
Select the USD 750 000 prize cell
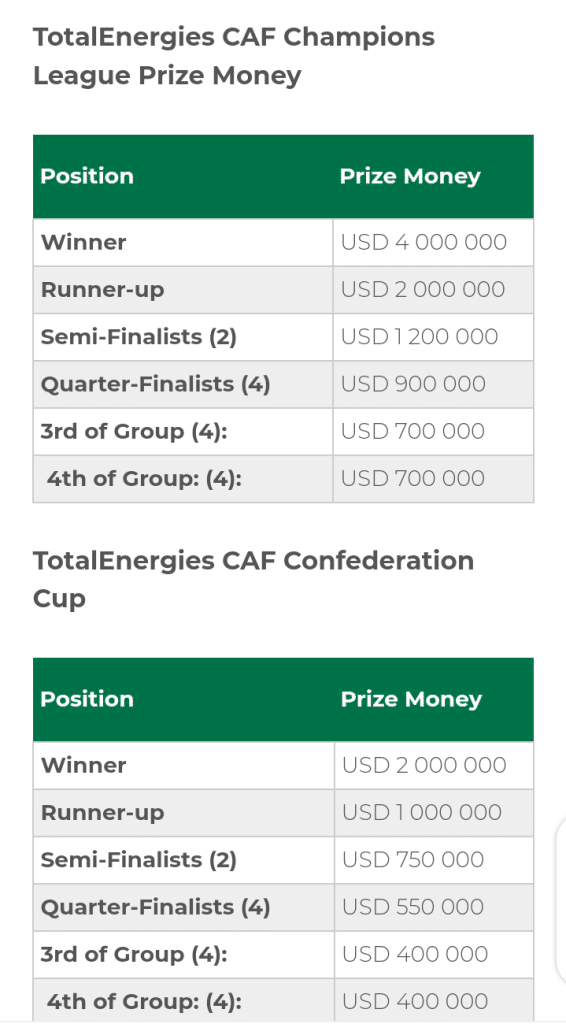[x=413, y=859]
